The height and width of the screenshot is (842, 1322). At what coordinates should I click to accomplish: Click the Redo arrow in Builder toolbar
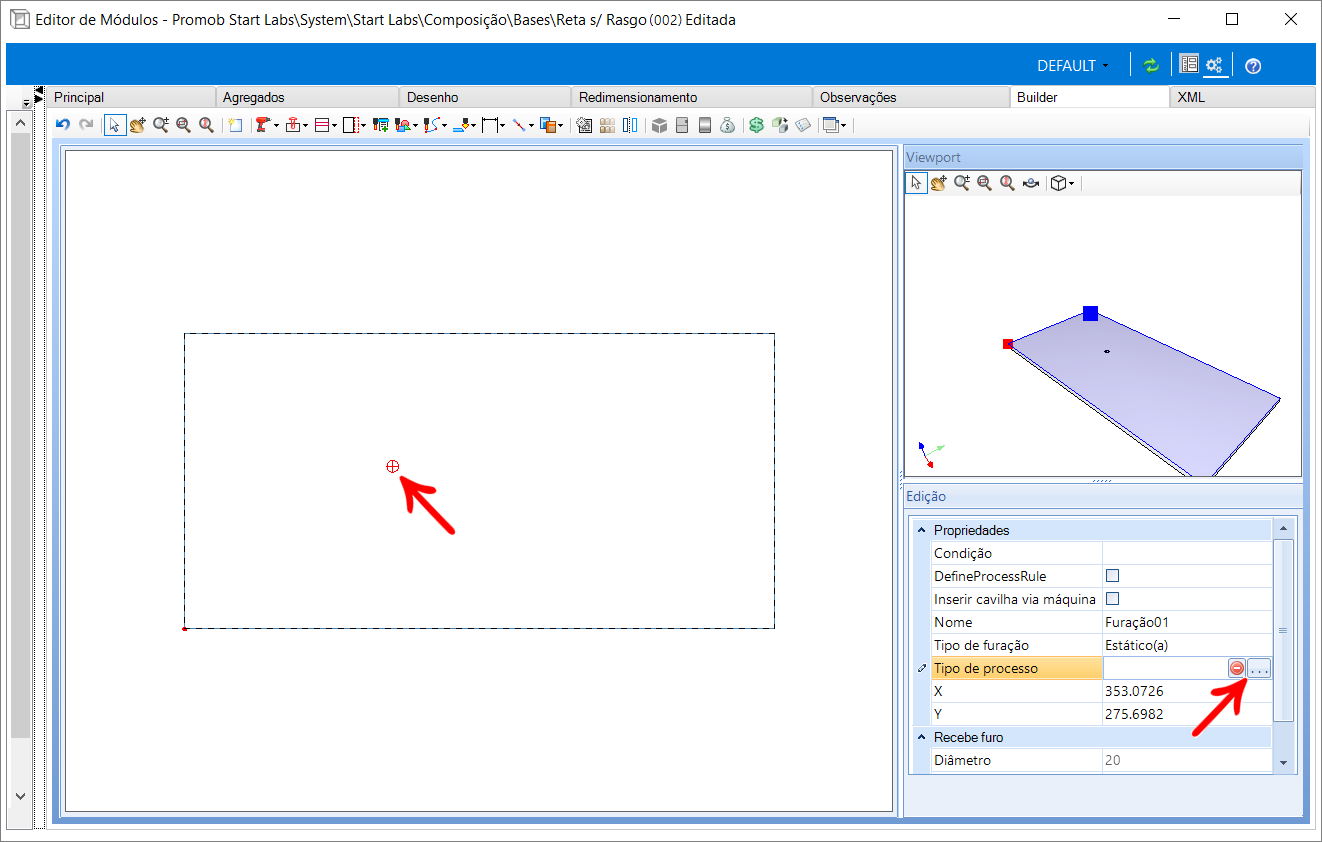coord(87,125)
